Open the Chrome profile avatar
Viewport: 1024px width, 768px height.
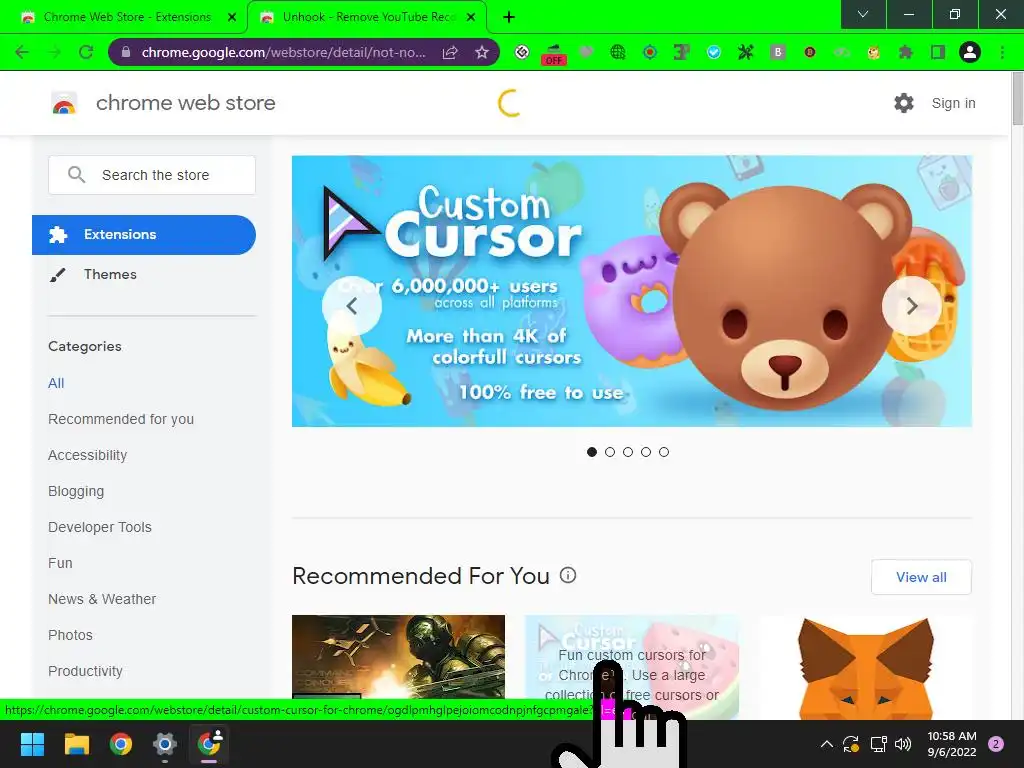point(970,52)
